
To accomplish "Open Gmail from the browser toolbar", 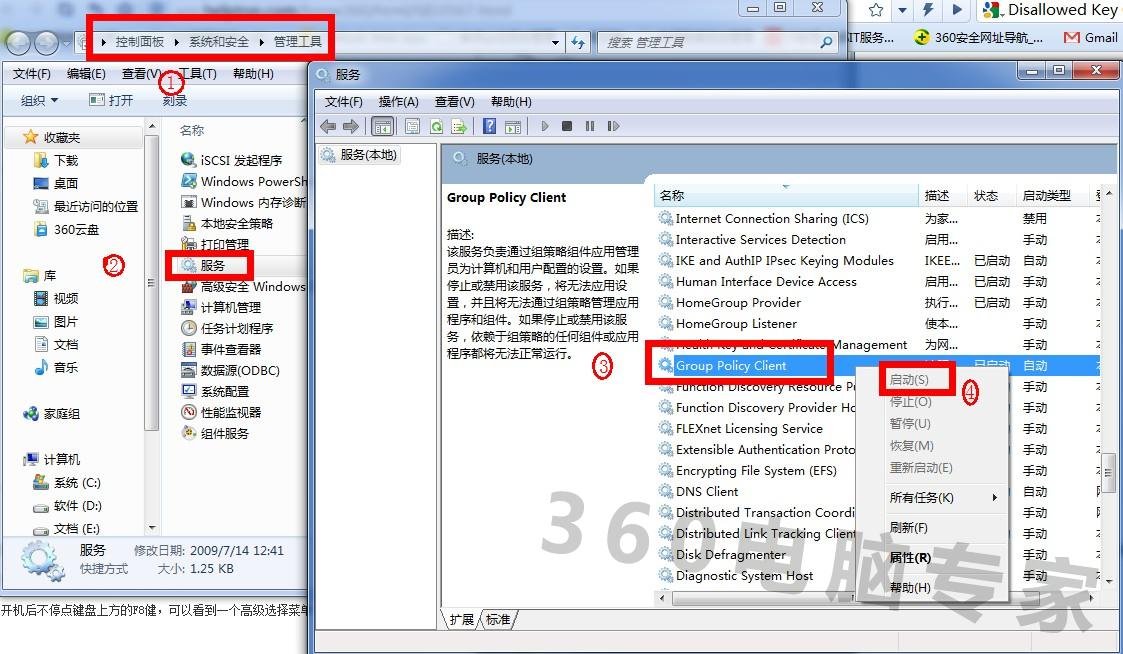I will coord(1092,40).
